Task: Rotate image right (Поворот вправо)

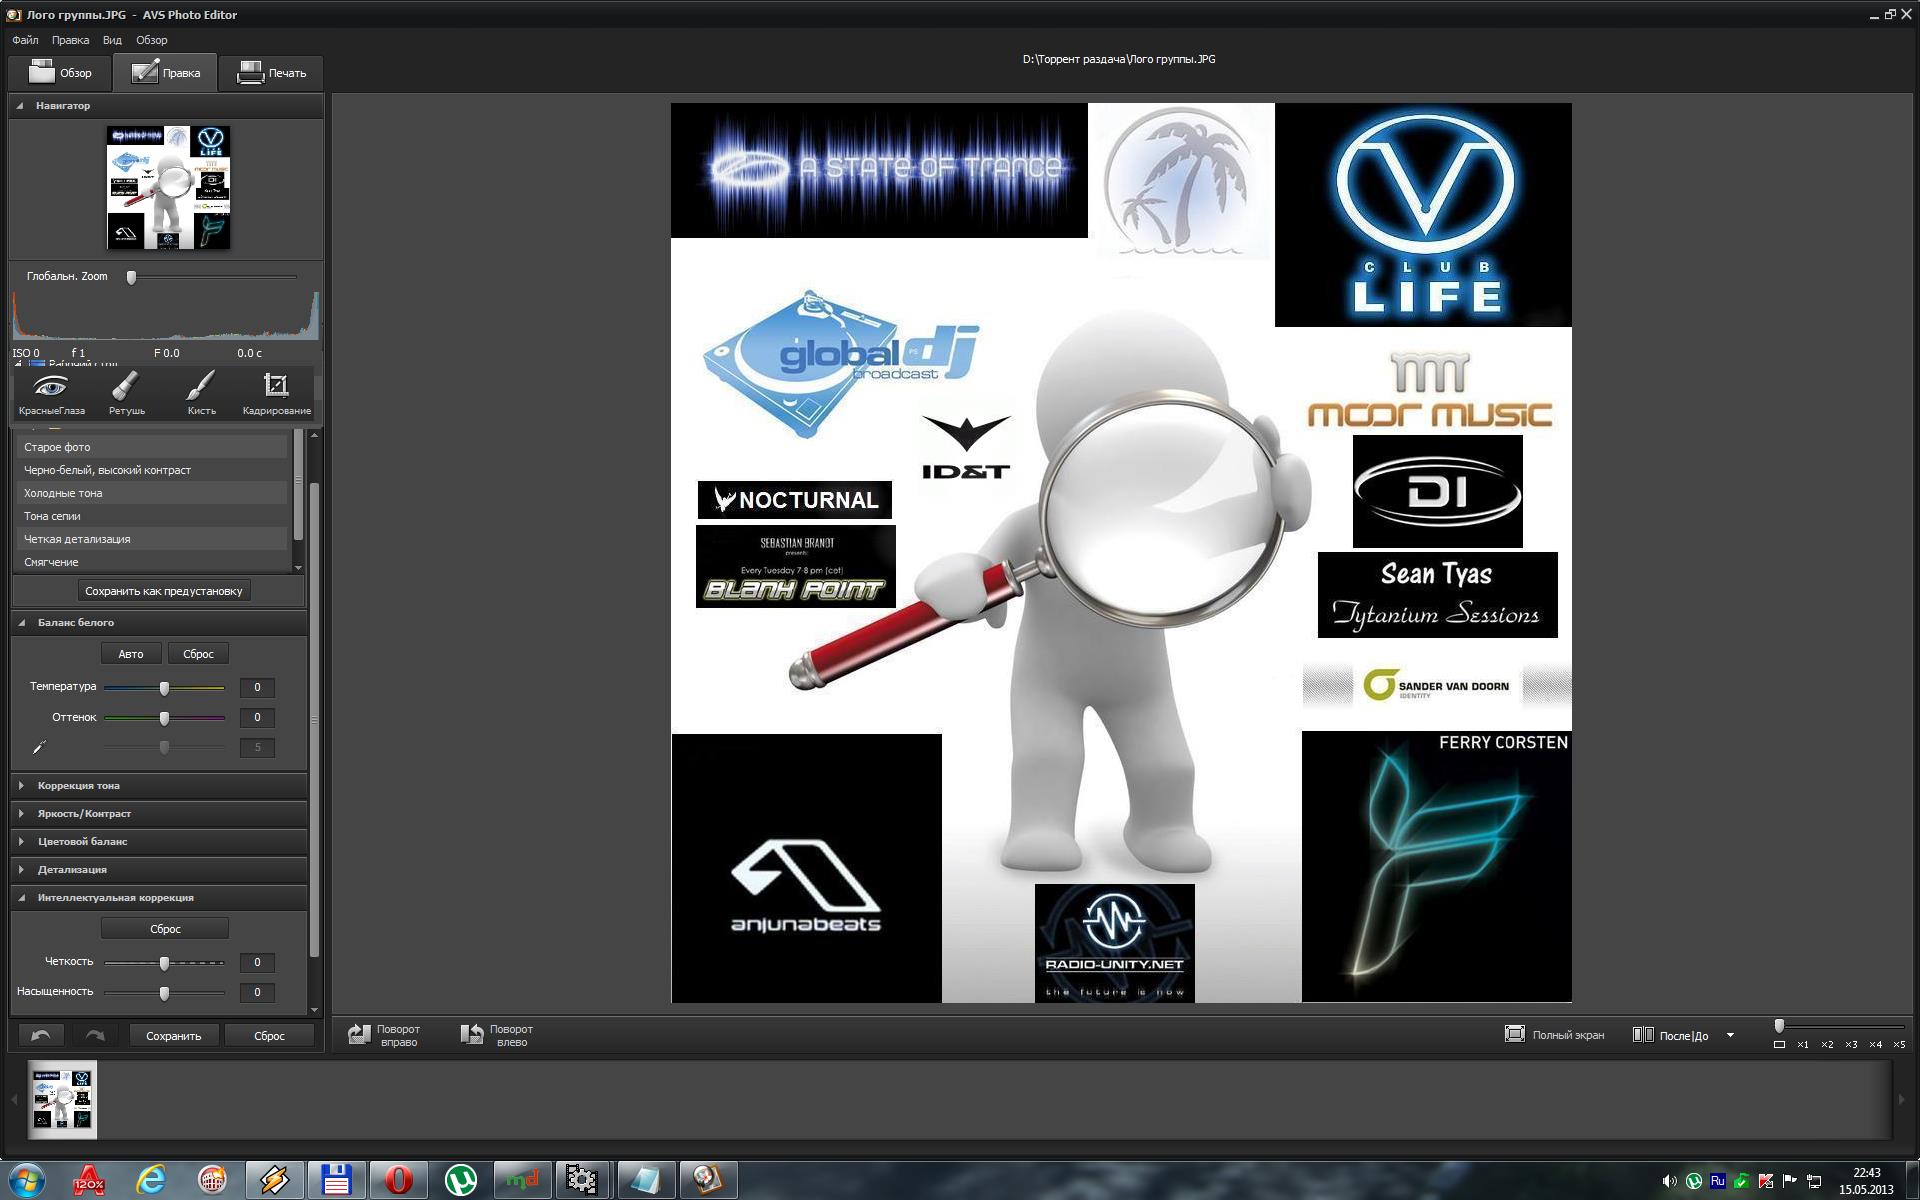Action: point(384,1035)
